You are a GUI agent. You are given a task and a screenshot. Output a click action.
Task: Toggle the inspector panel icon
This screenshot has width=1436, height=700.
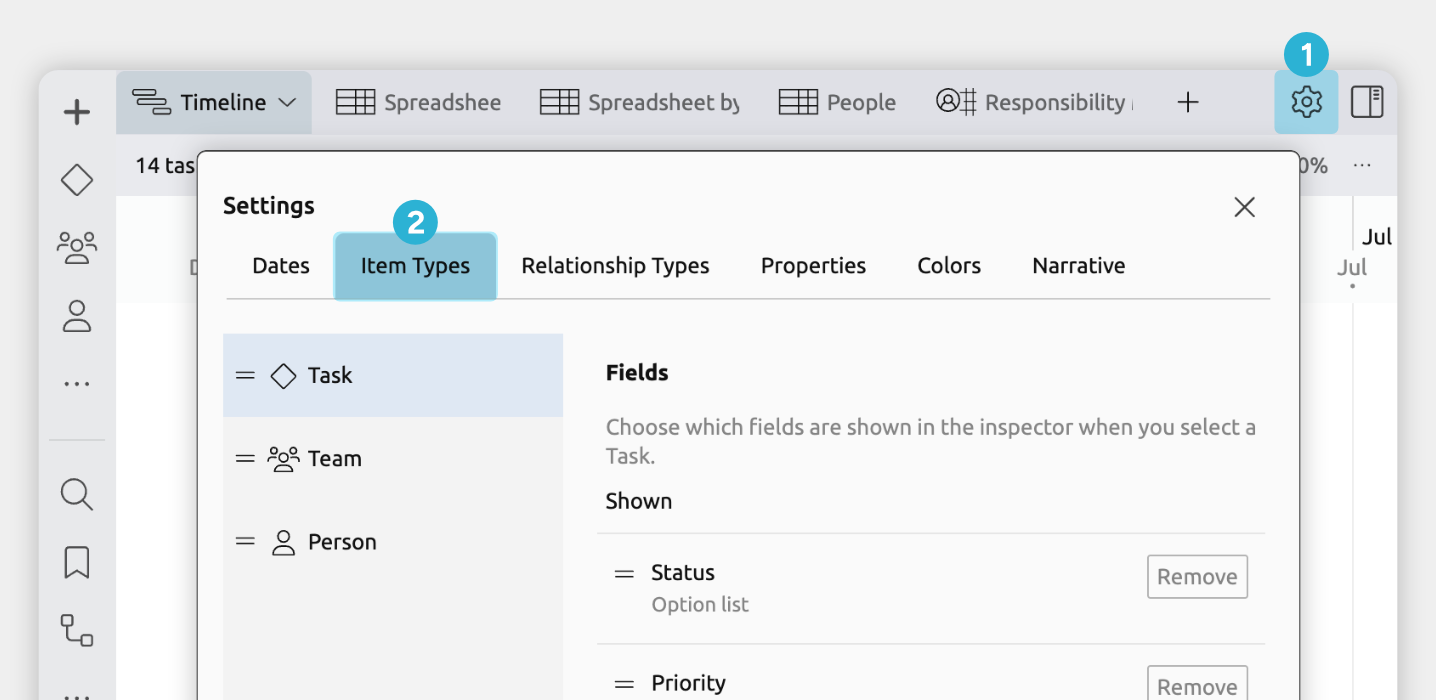click(x=1367, y=102)
